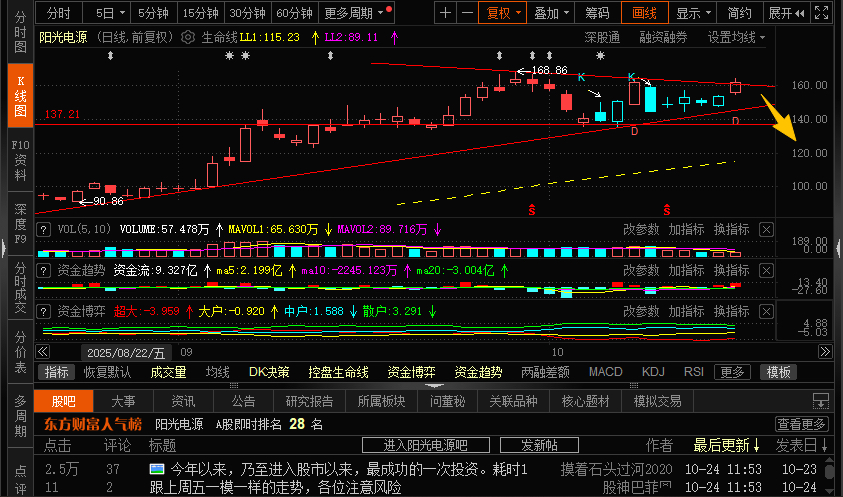Click the 发新帖 button
Image resolution: width=843 pixels, height=497 pixels.
point(539,445)
